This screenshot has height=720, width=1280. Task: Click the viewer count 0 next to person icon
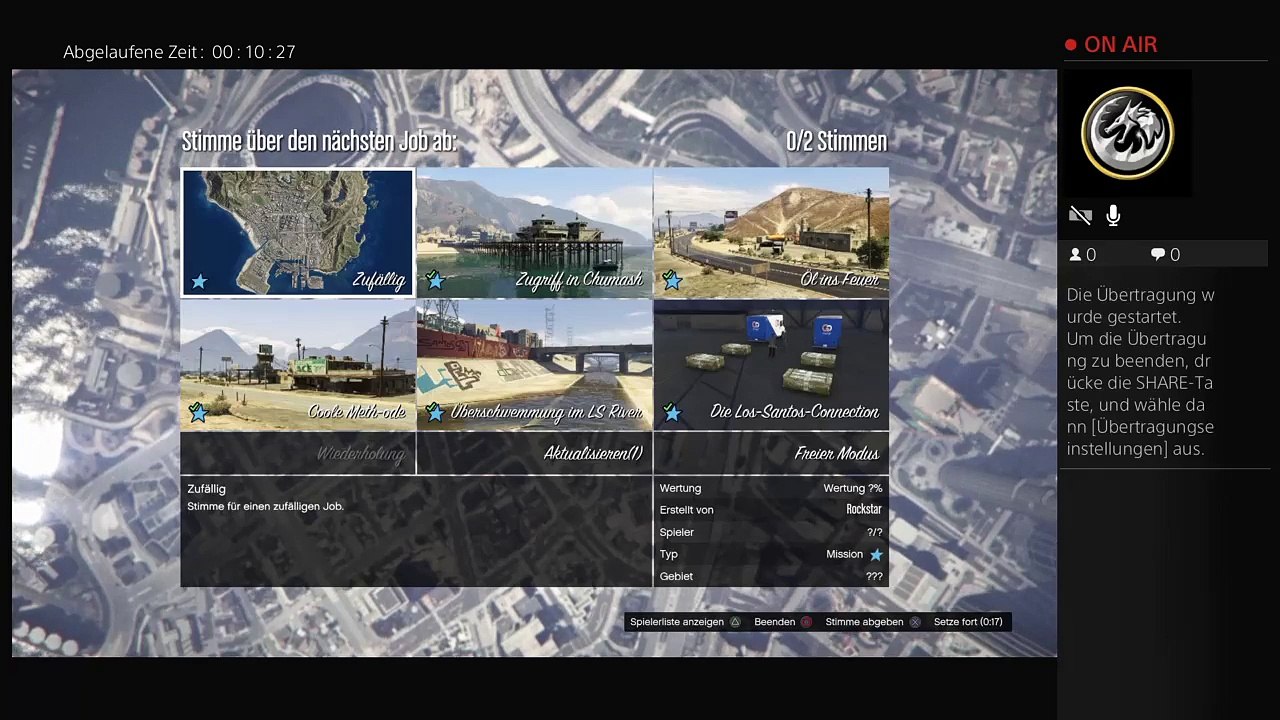point(1091,255)
